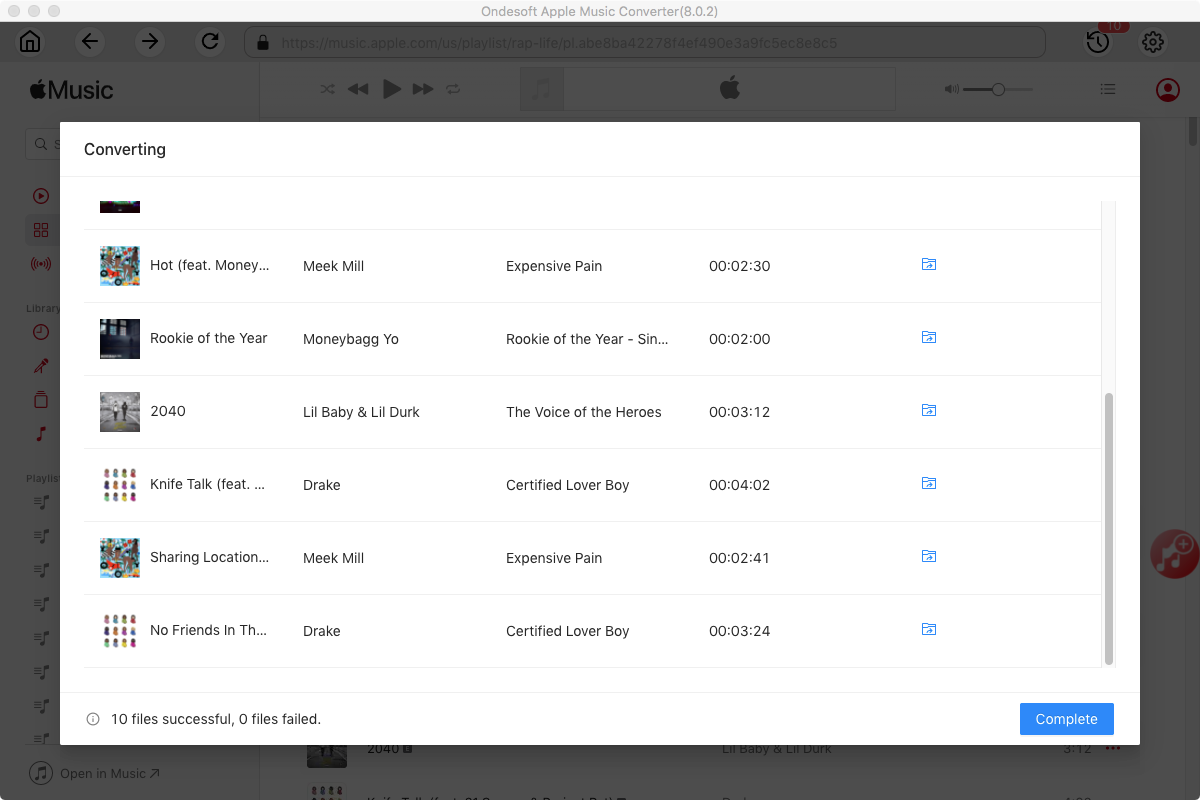Toggle shuffle in the player bar
This screenshot has height=800, width=1200.
(x=327, y=89)
